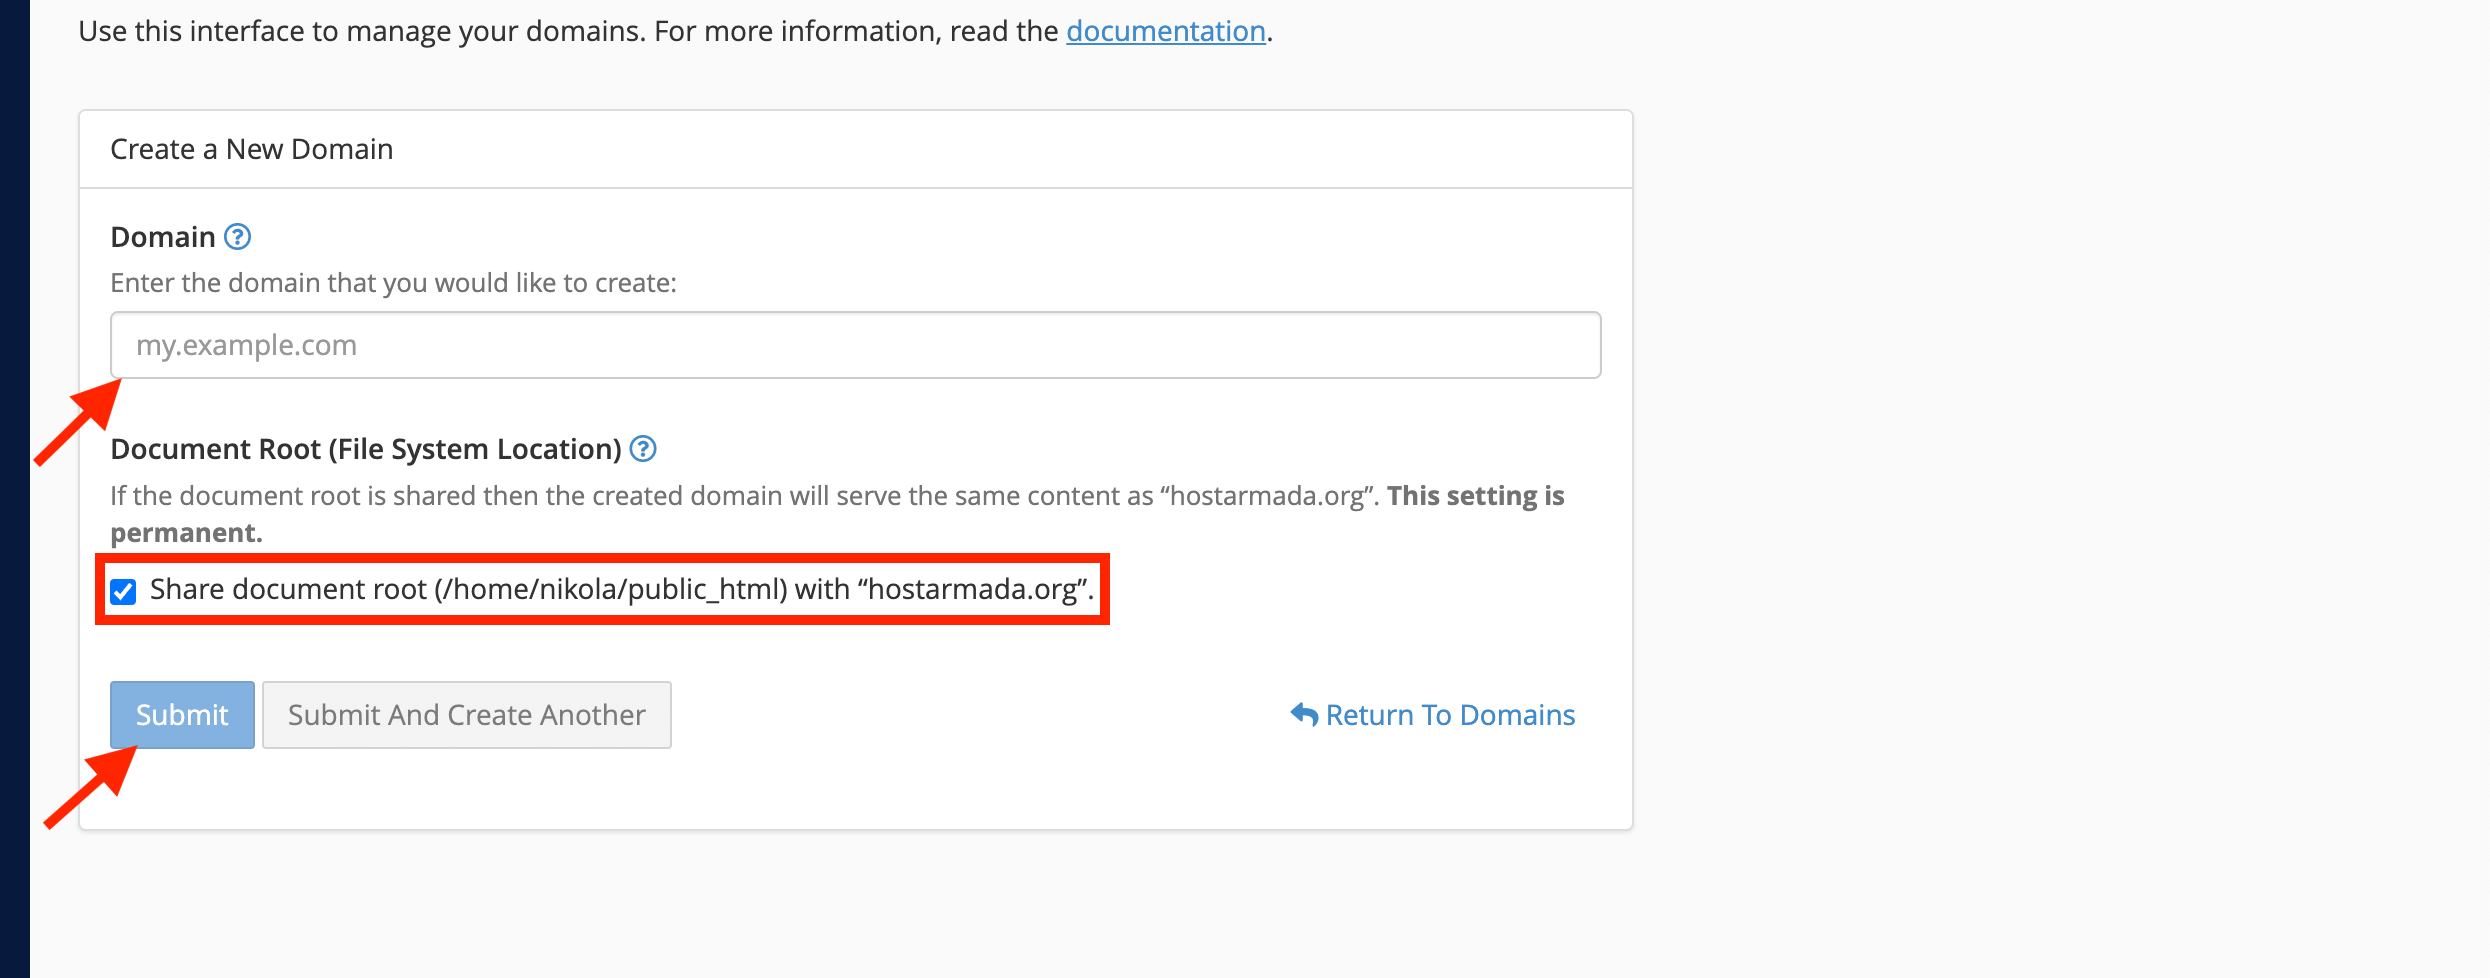Click the red arrow pointing at domain field
The height and width of the screenshot is (978, 2490).
pyautogui.click(x=78, y=422)
